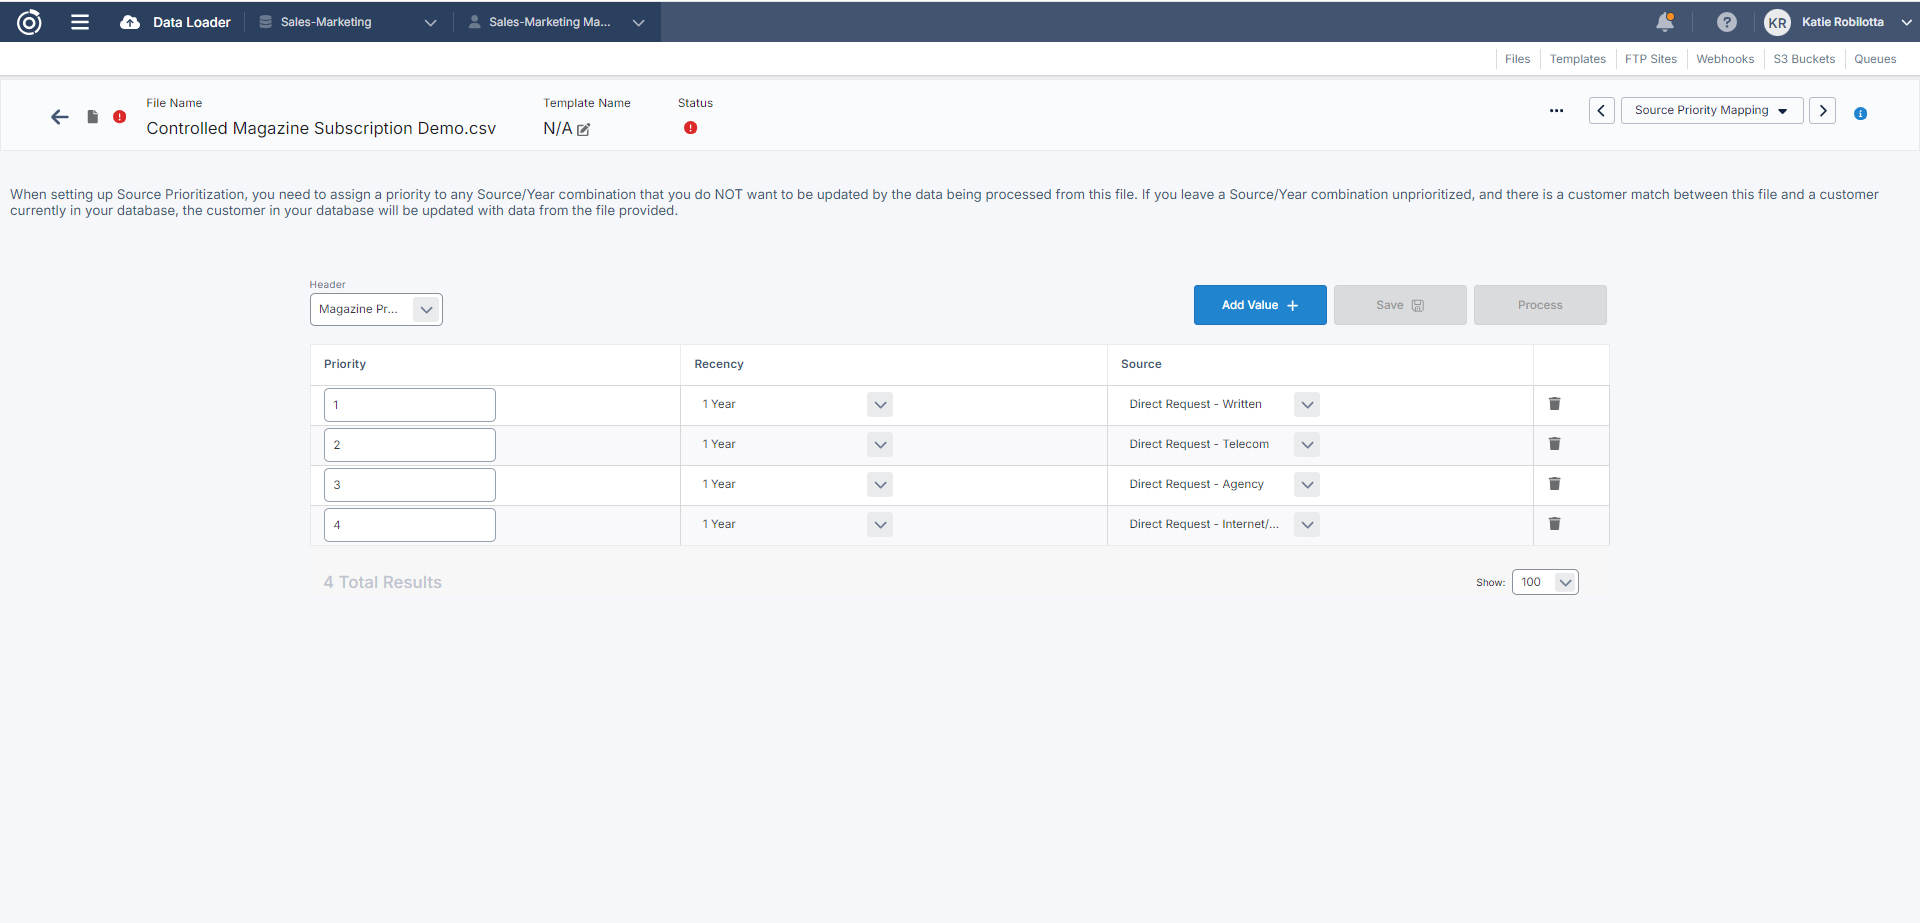The image size is (1920, 923).
Task: Click the Add Value button
Action: (1259, 305)
